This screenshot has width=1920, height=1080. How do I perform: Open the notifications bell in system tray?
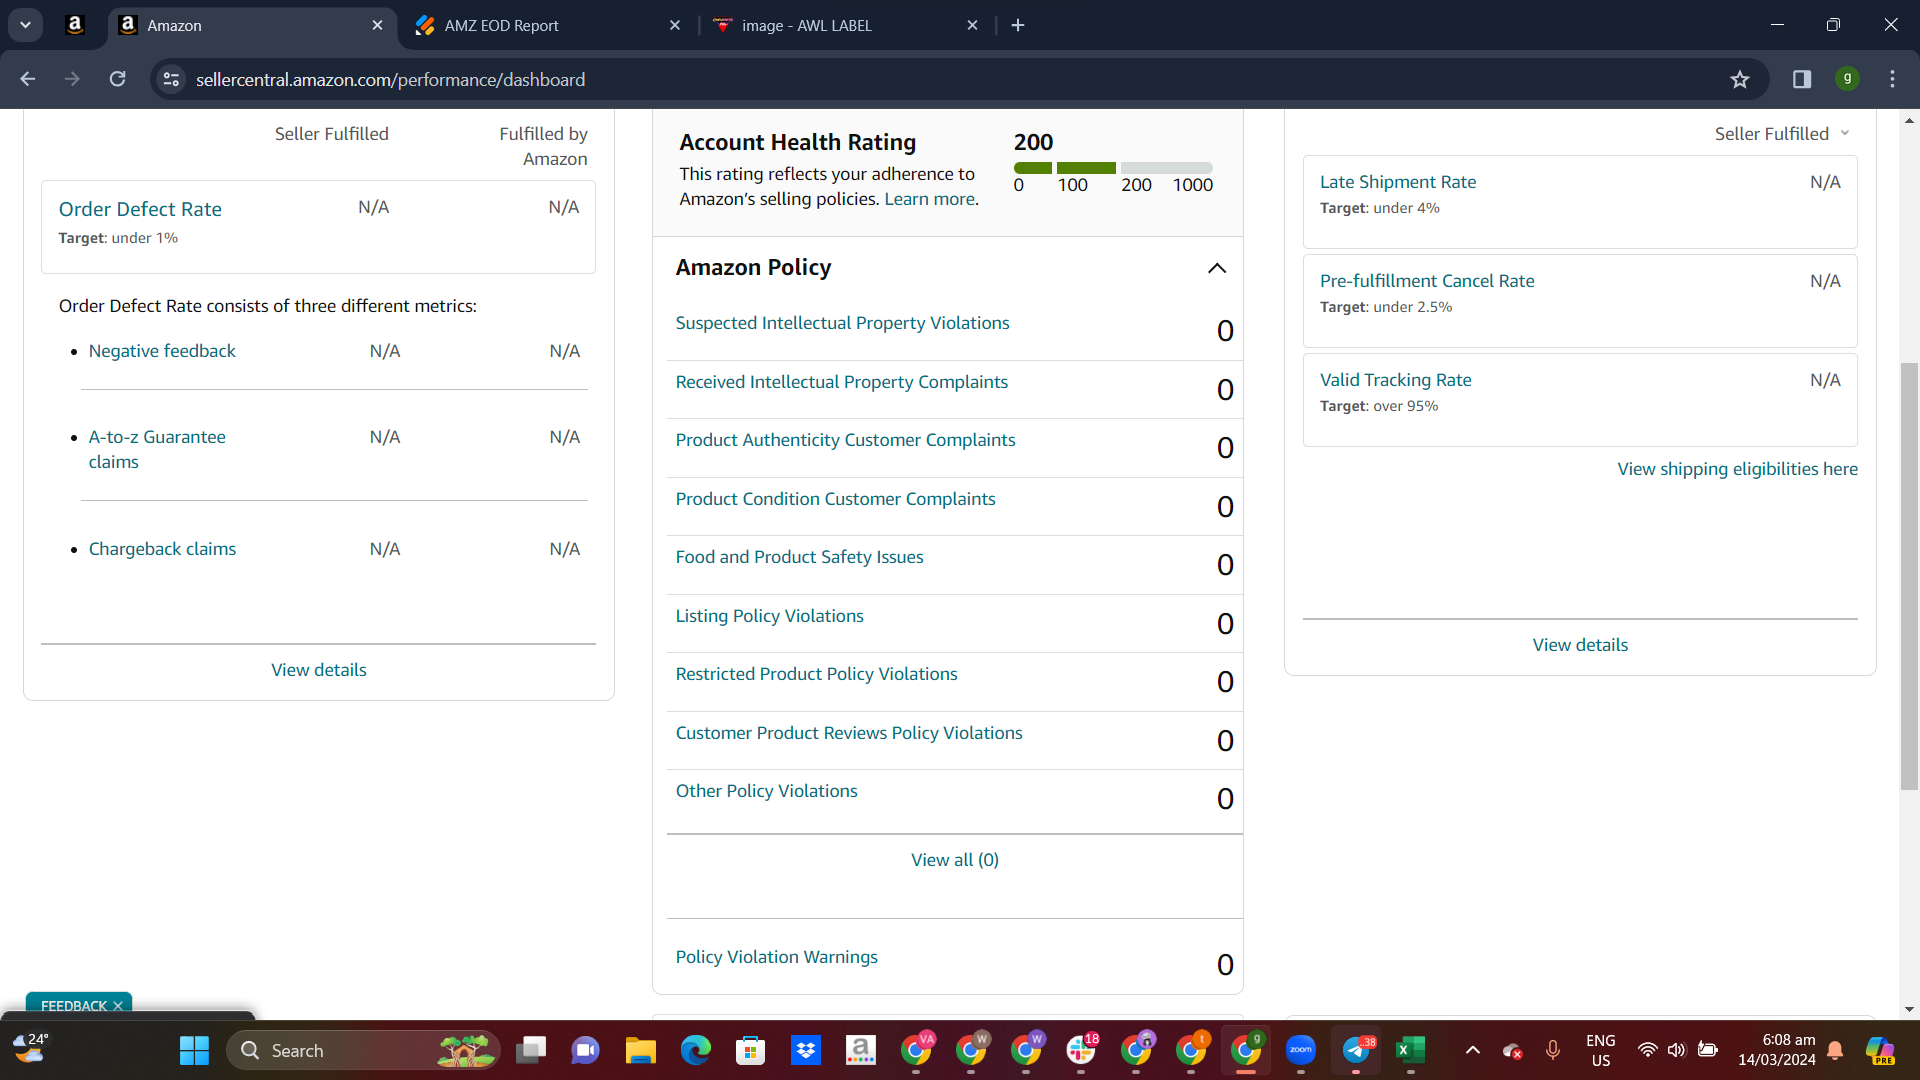point(1835,1050)
